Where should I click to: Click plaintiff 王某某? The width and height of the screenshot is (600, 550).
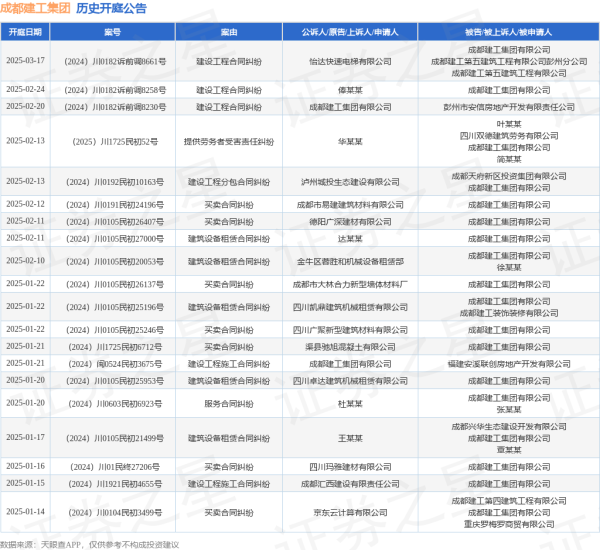point(350,438)
